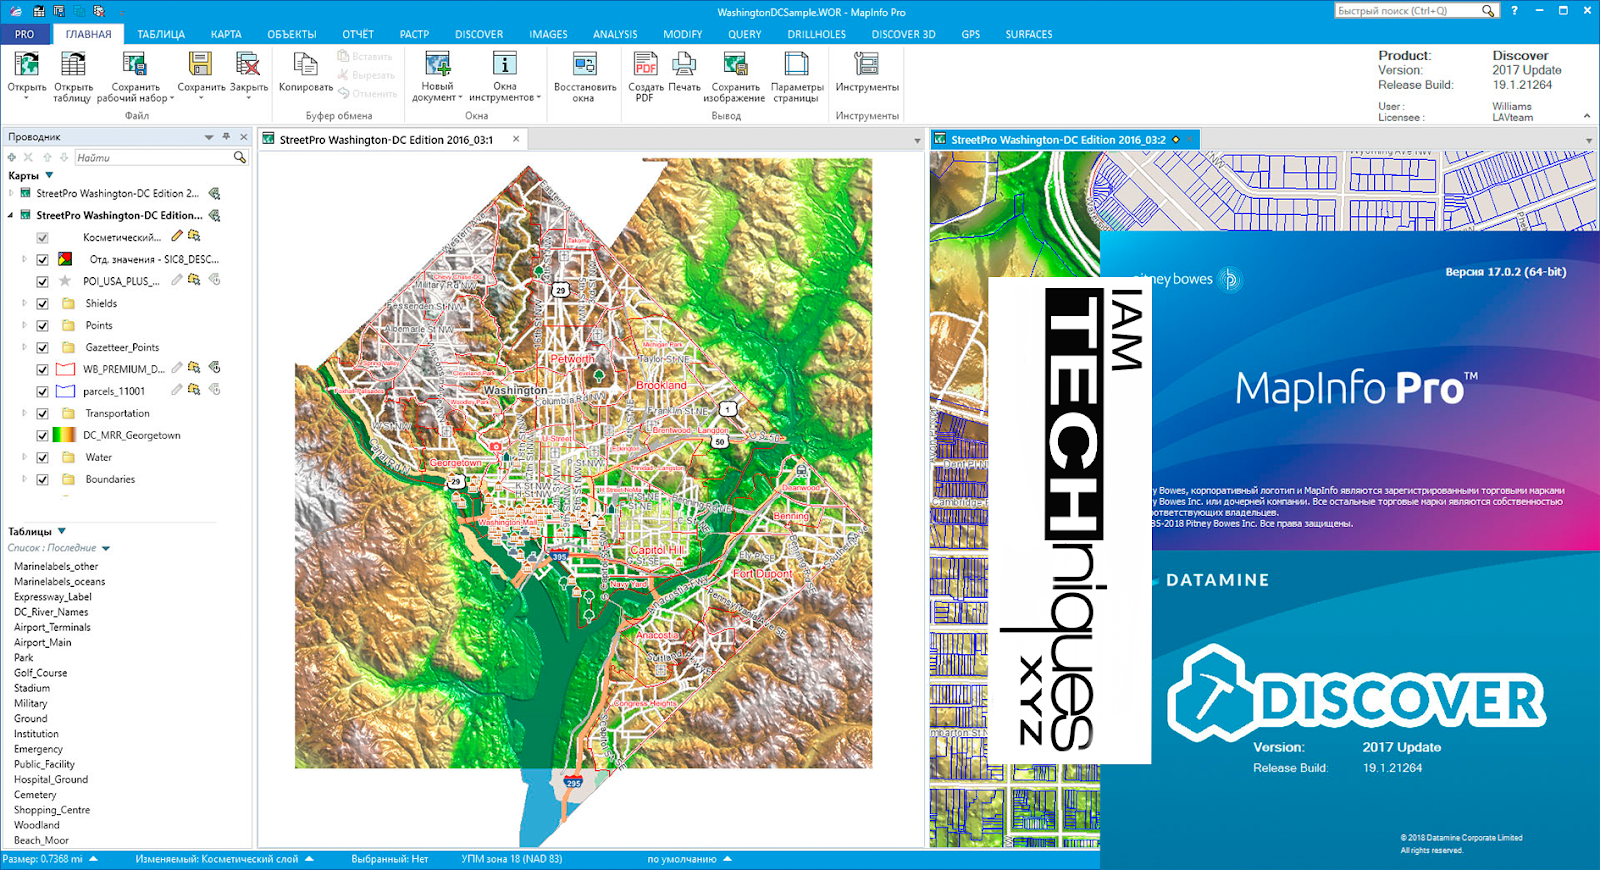
Task: Click the time icon on POI_USA_PLUS layer
Action: [214, 280]
